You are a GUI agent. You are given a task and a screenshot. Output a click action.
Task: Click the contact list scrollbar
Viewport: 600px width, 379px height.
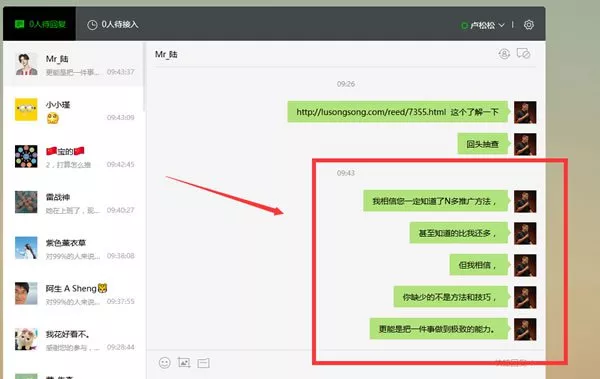(x=144, y=77)
